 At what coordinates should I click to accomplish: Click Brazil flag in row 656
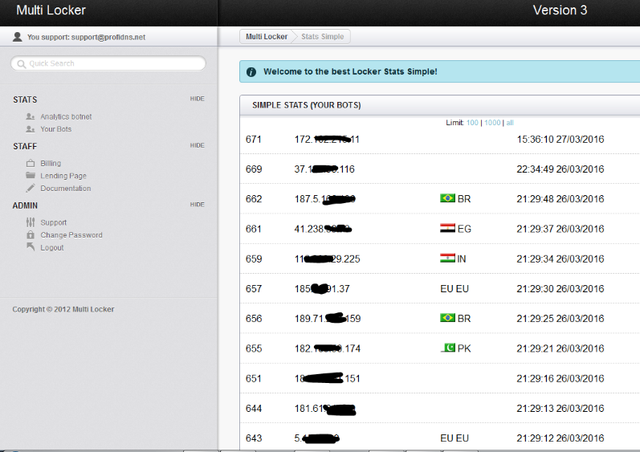[x=447, y=318]
